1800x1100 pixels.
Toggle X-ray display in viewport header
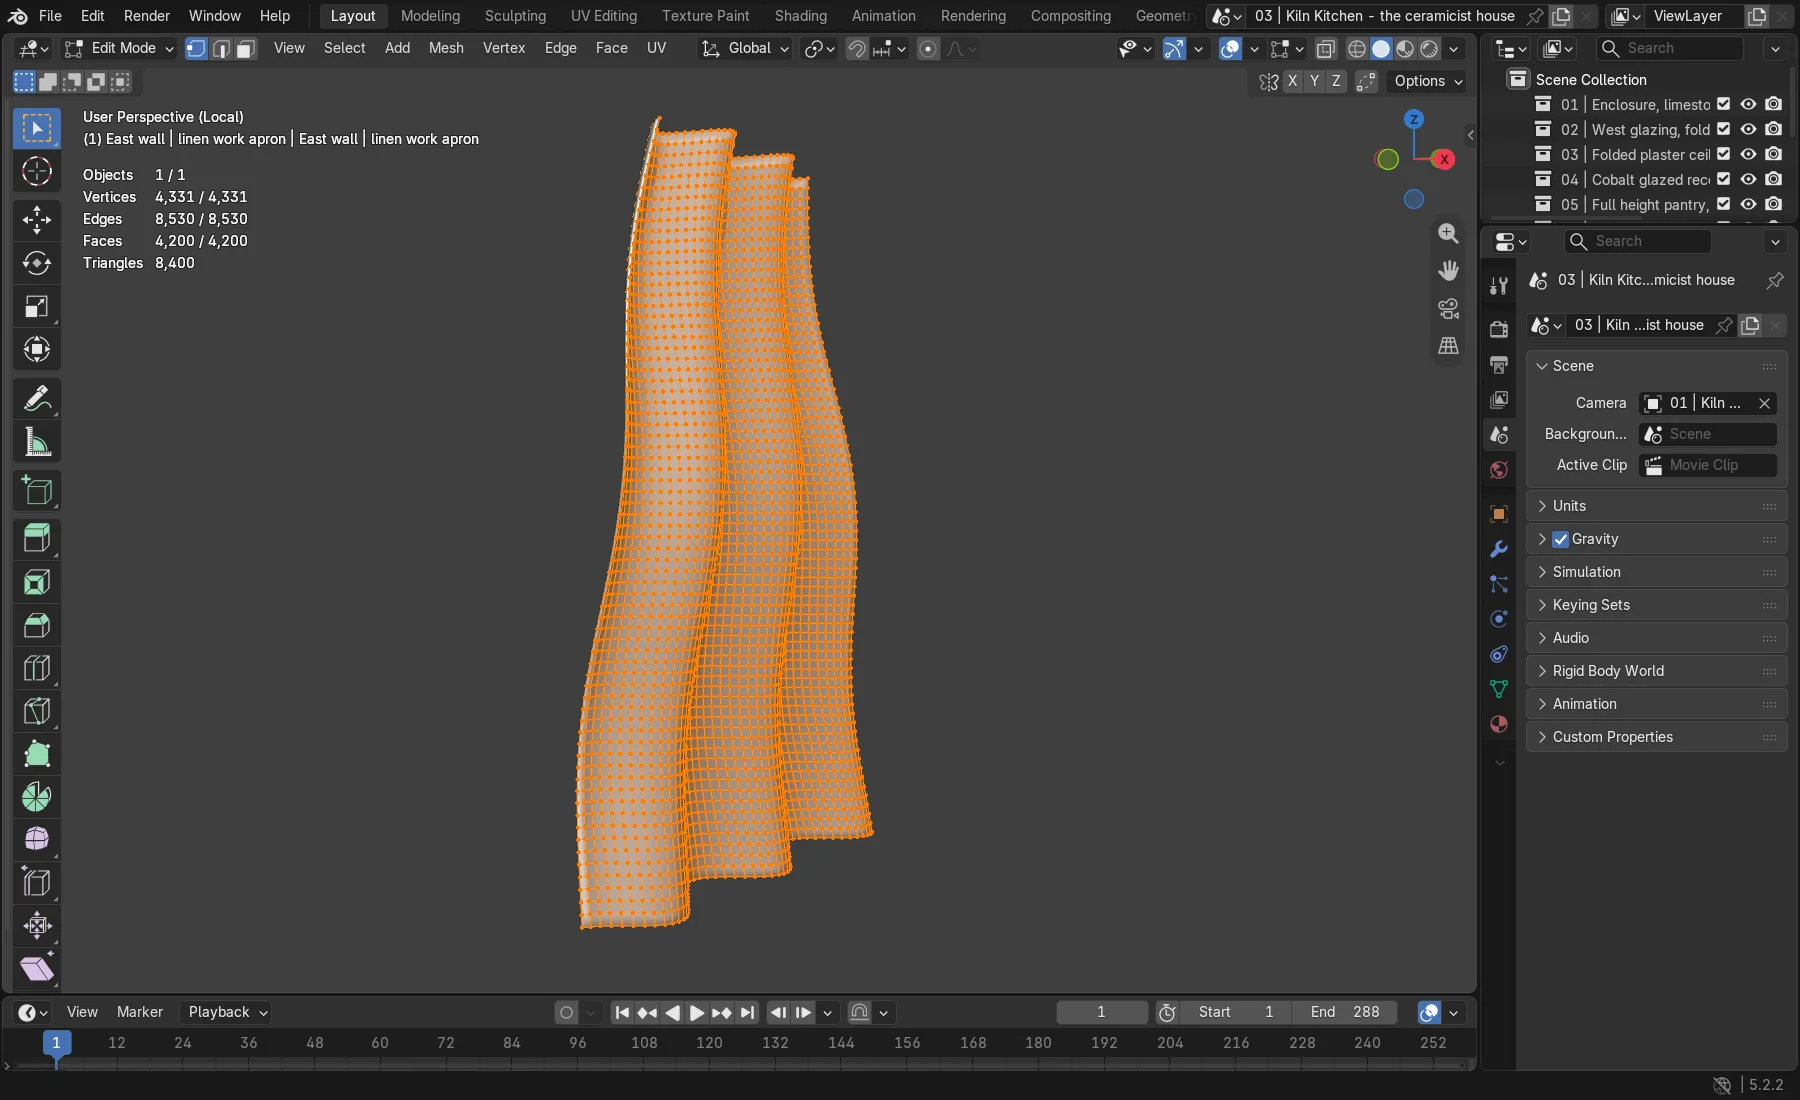click(x=1326, y=48)
